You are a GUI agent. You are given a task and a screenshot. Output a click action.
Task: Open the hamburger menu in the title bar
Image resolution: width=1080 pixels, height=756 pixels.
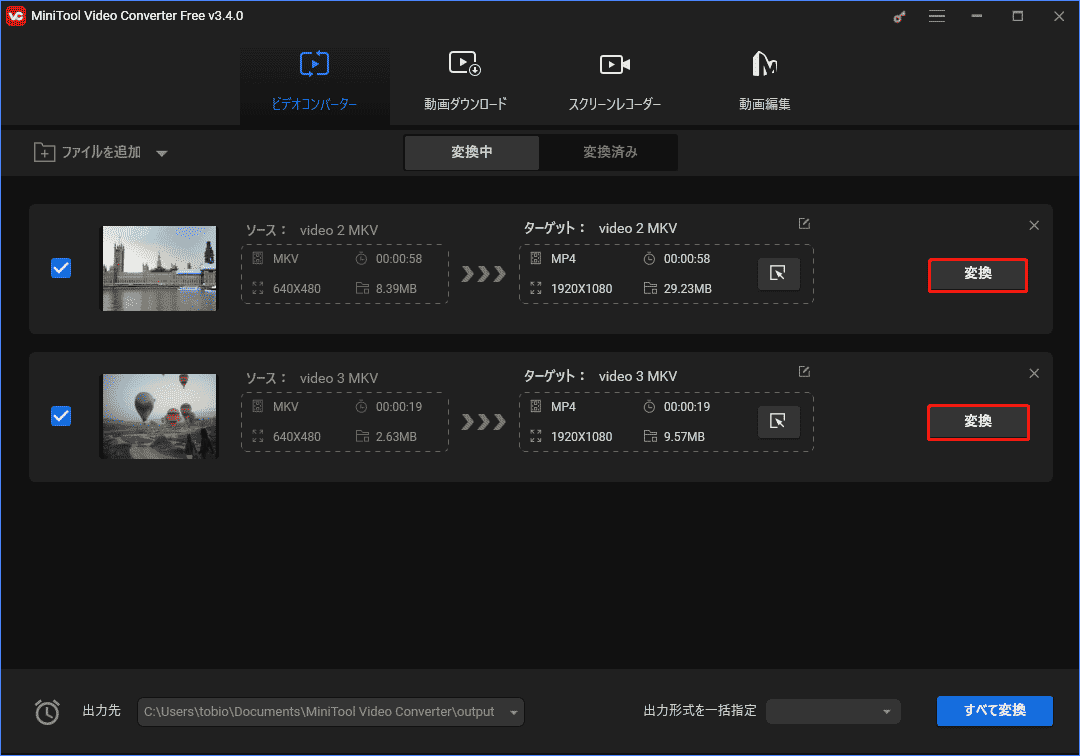pos(937,16)
